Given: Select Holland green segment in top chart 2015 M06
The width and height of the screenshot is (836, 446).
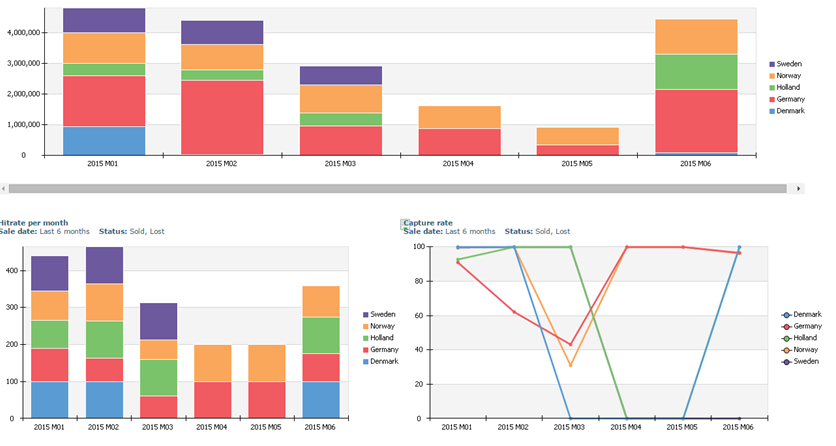Looking at the screenshot, I should tap(696, 72).
